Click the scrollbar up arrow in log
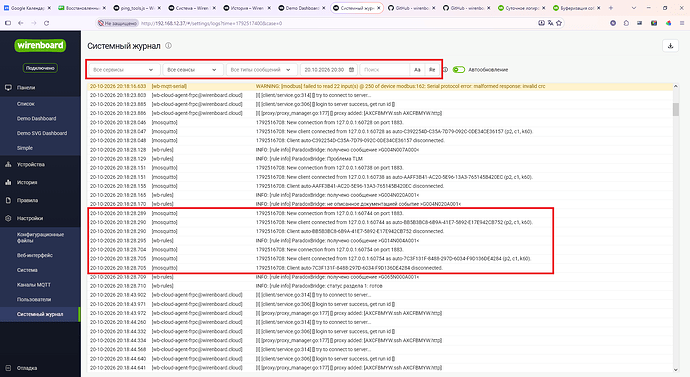 click(675, 86)
